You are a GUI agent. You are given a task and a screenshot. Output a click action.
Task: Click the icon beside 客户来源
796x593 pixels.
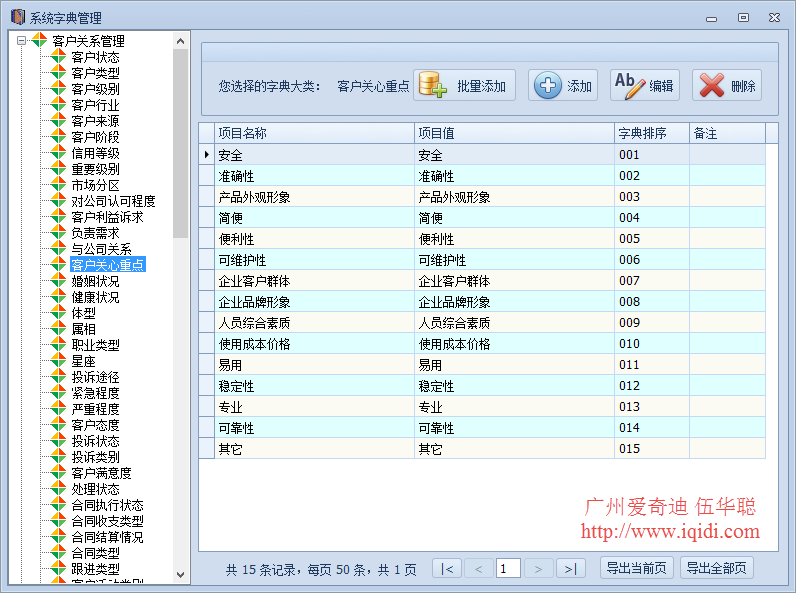click(x=58, y=120)
